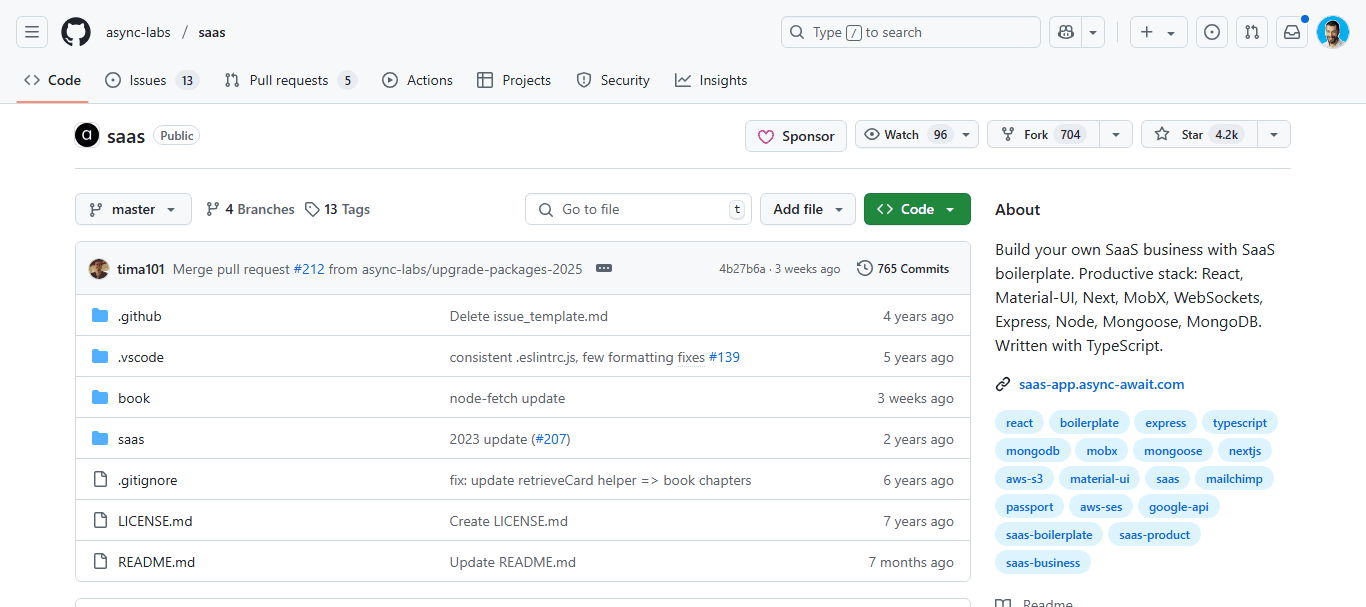The height and width of the screenshot is (607, 1366).
Task: Select the nextjs topic tag
Action: click(1245, 451)
